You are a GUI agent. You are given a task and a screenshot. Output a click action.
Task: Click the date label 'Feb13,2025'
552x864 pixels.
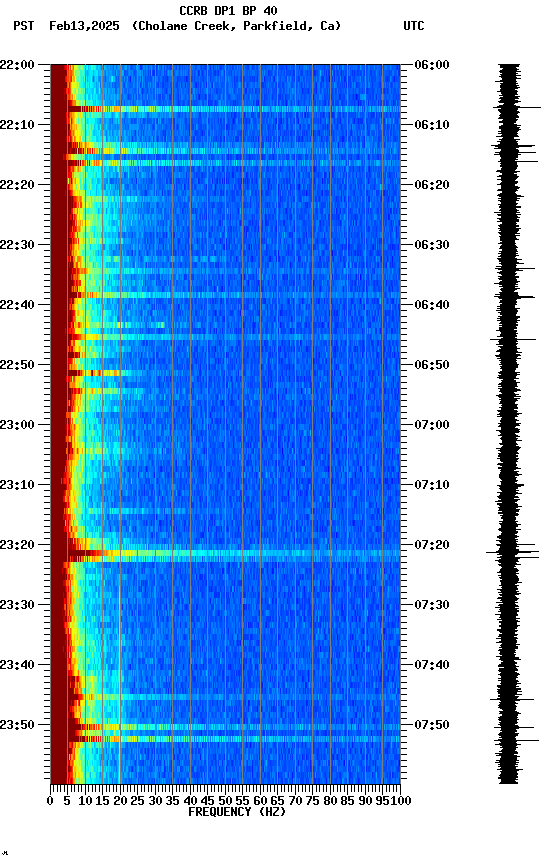84,26
